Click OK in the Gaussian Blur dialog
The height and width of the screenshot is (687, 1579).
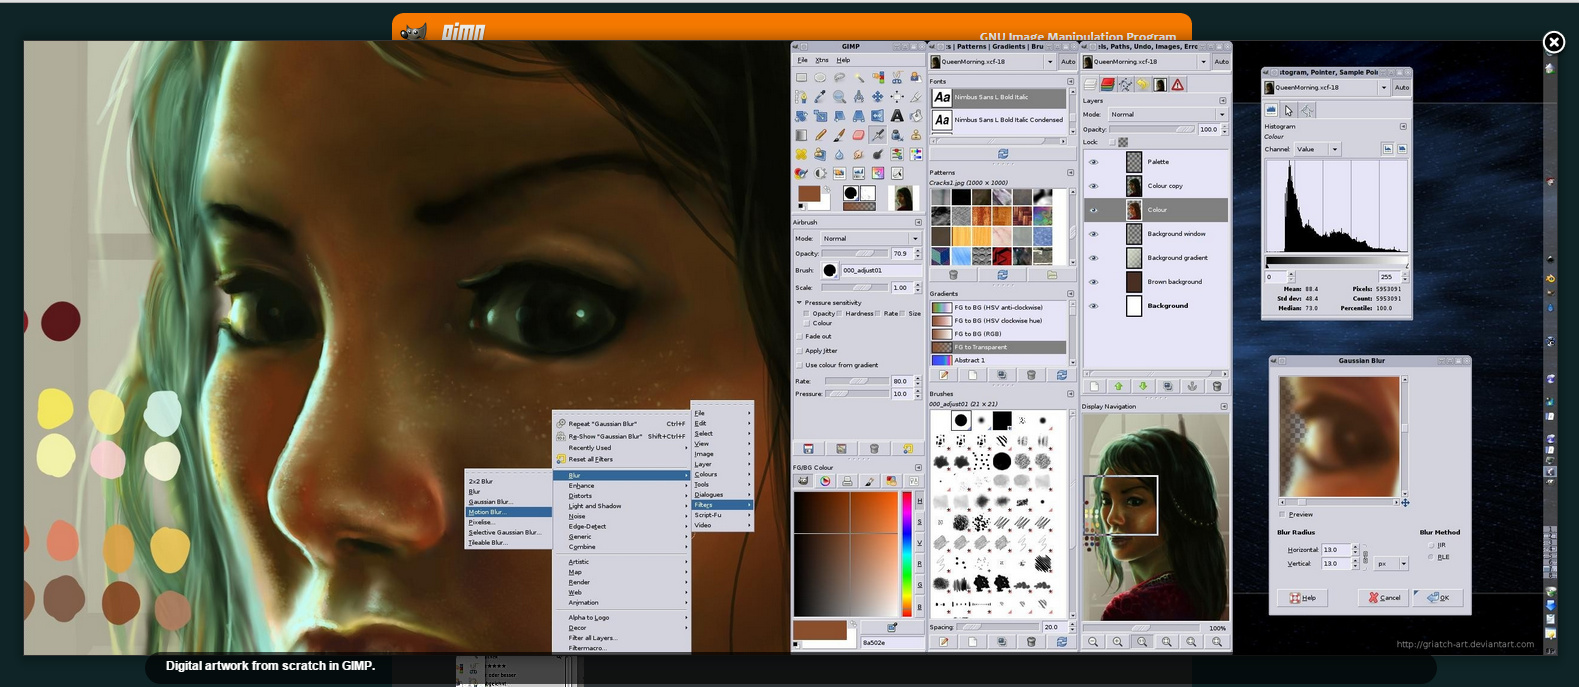coord(1440,598)
